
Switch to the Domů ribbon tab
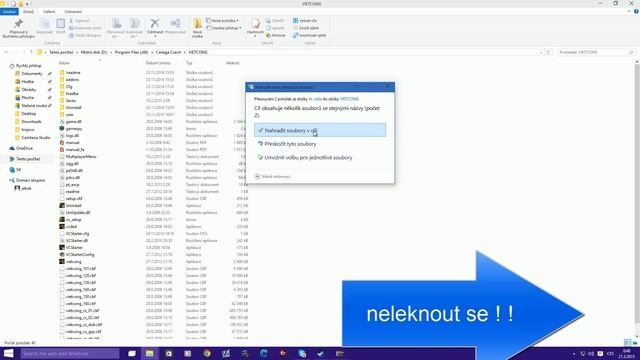(x=29, y=11)
